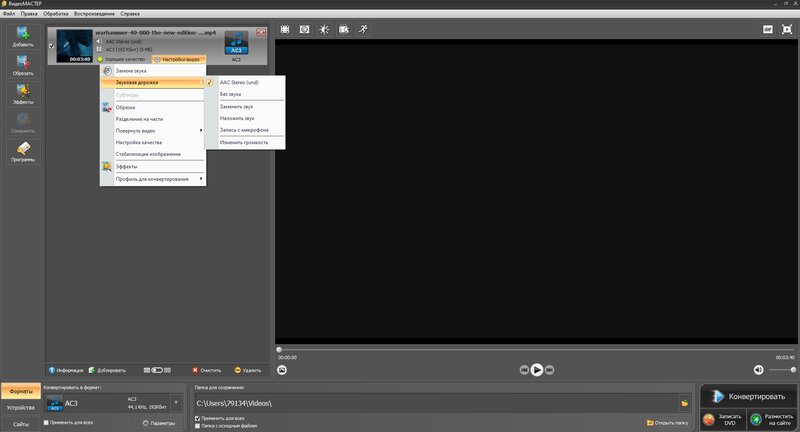The height and width of the screenshot is (432, 800).
Task: Enable 'Применить для всех' under format
Action: pos(47,423)
